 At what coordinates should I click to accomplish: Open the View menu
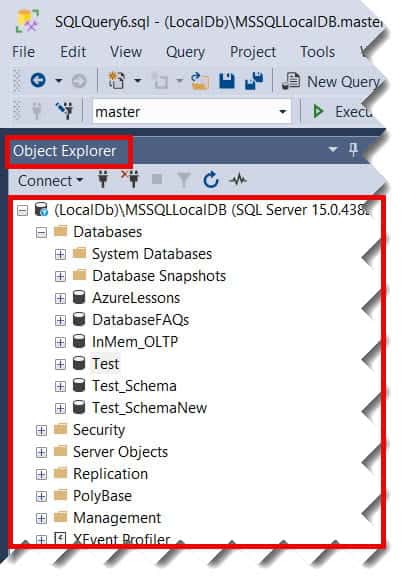click(x=126, y=52)
